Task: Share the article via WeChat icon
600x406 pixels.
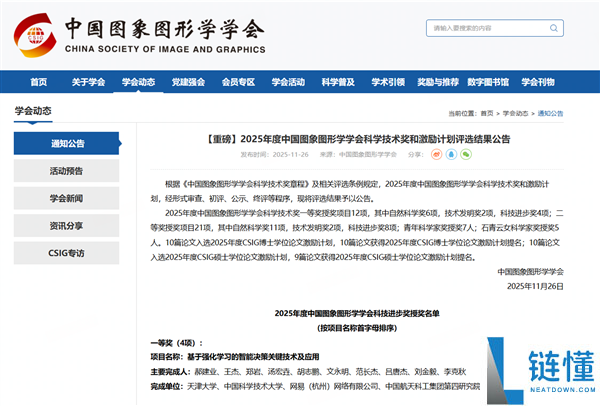Action: (x=466, y=154)
